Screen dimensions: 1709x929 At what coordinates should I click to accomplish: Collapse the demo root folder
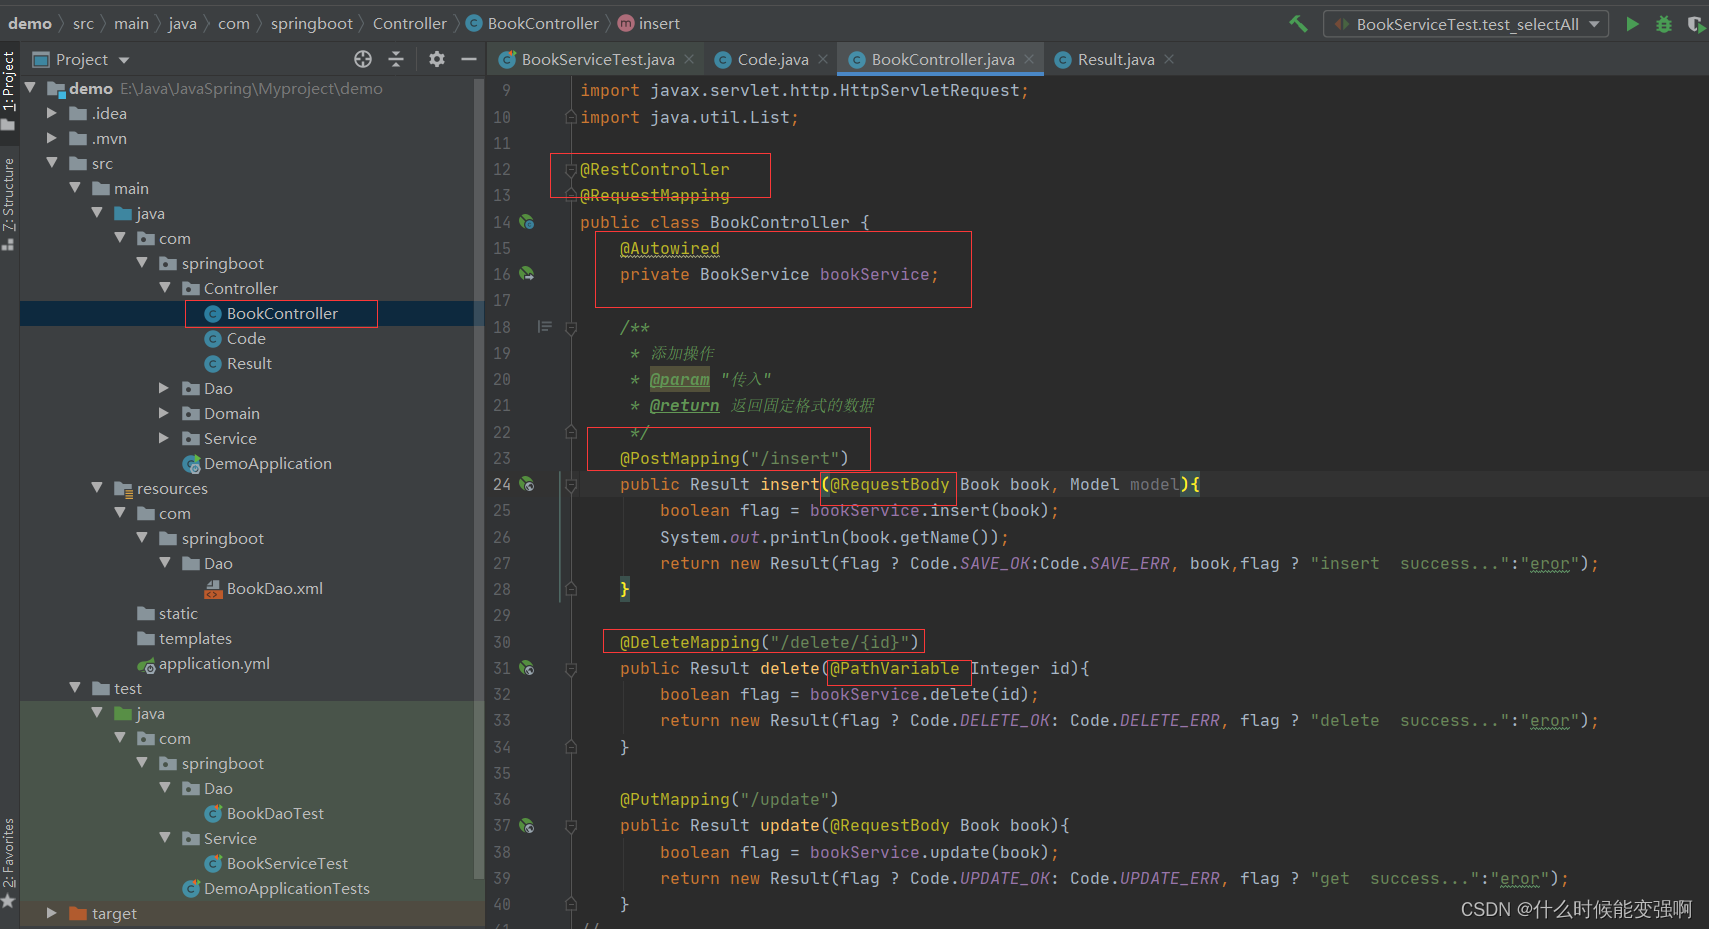click(30, 88)
